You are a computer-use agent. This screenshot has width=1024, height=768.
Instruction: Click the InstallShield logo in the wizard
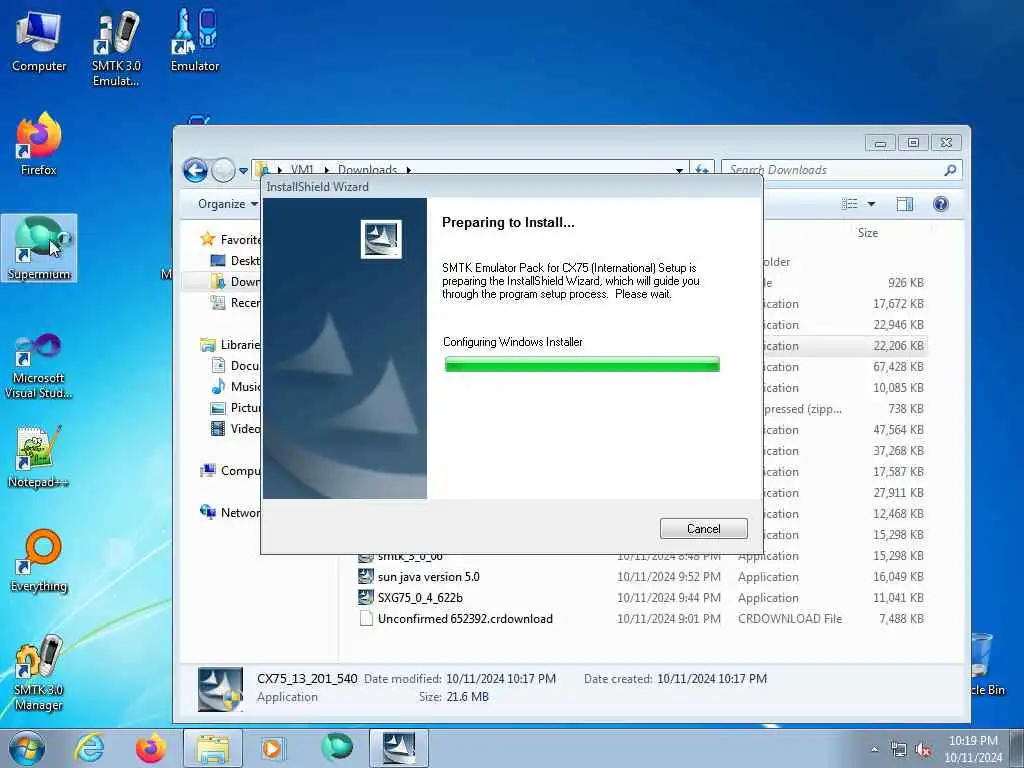381,239
